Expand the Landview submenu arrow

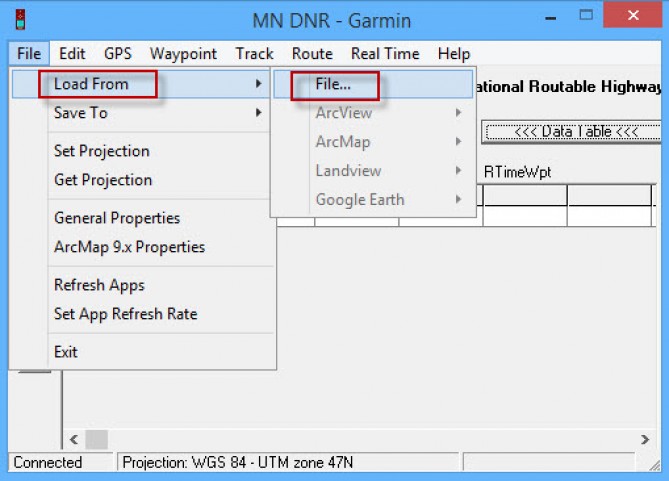pos(458,171)
